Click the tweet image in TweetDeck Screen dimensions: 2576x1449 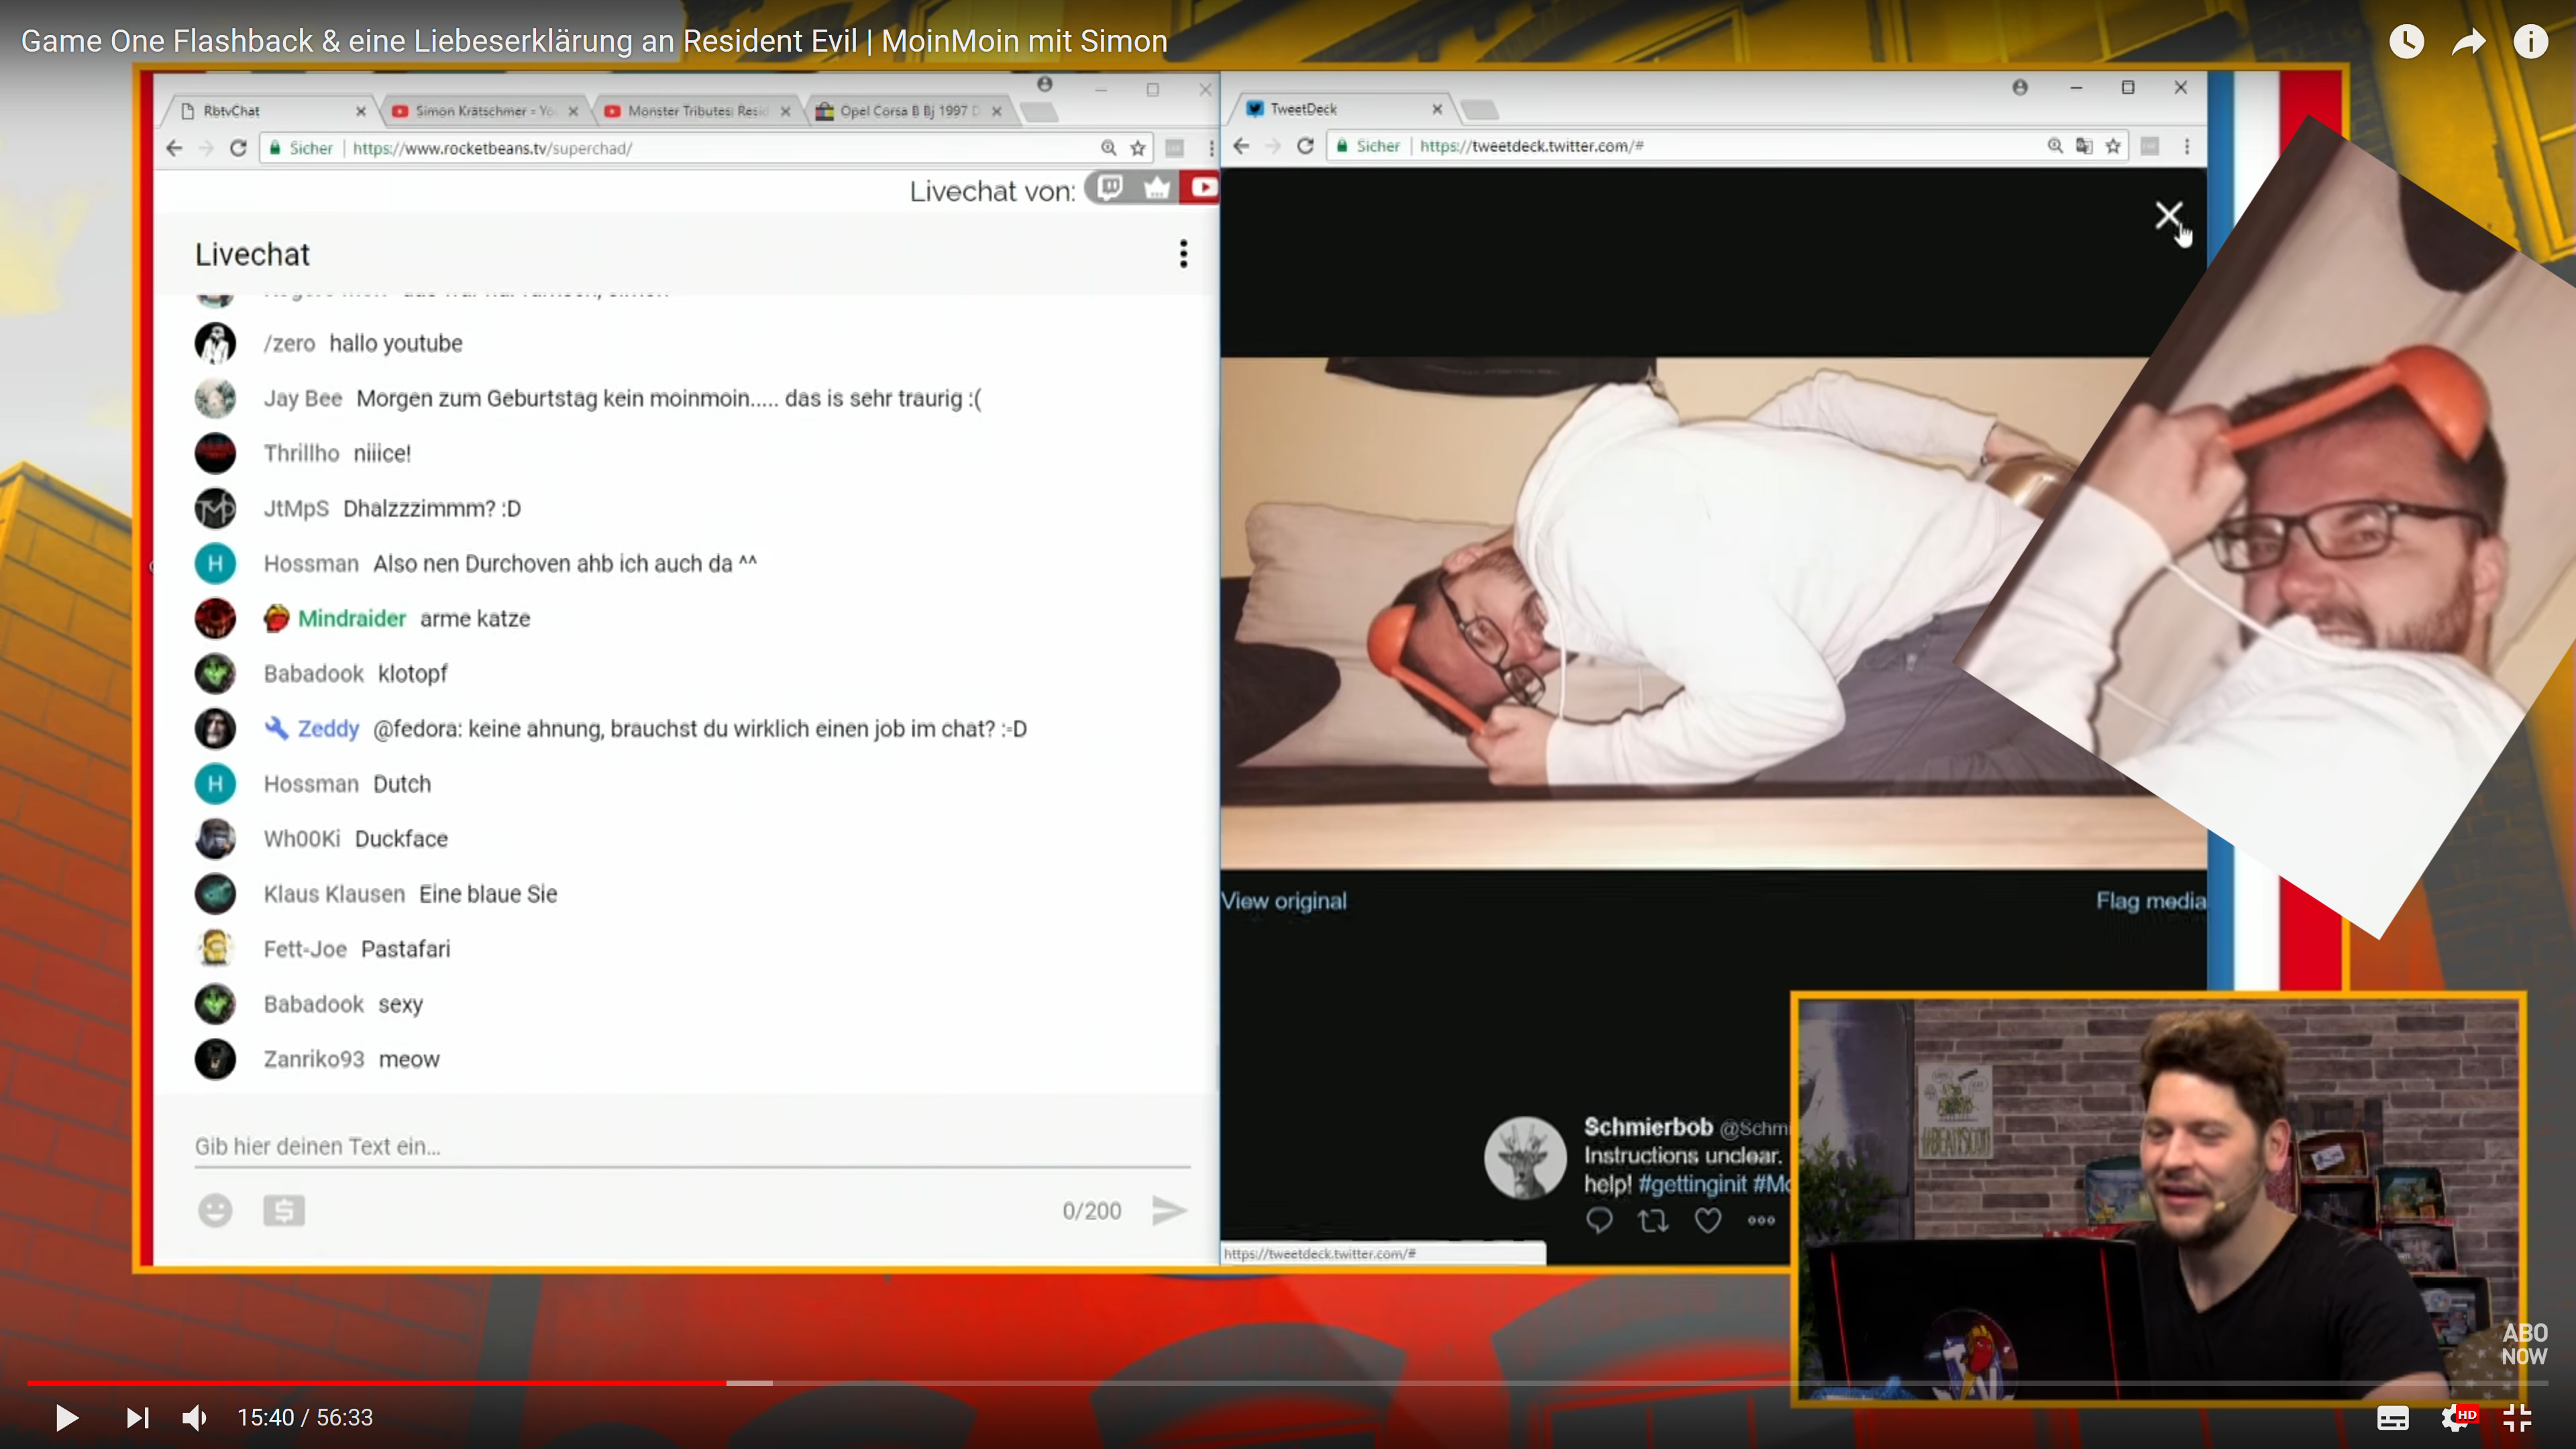point(1713,612)
